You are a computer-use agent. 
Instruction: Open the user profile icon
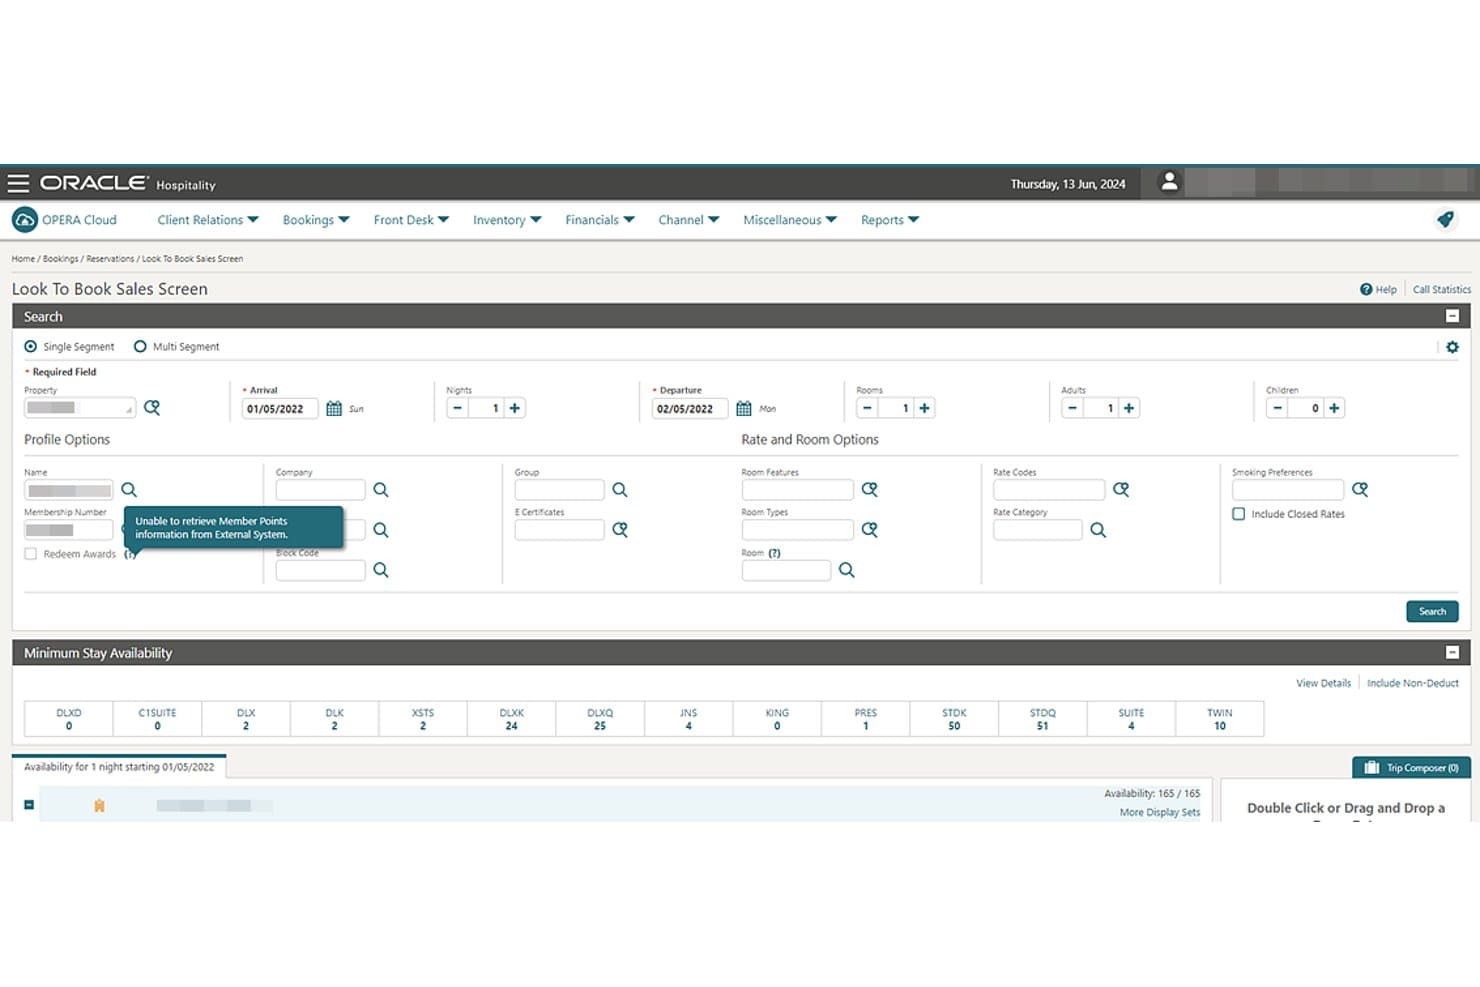[x=1168, y=182]
